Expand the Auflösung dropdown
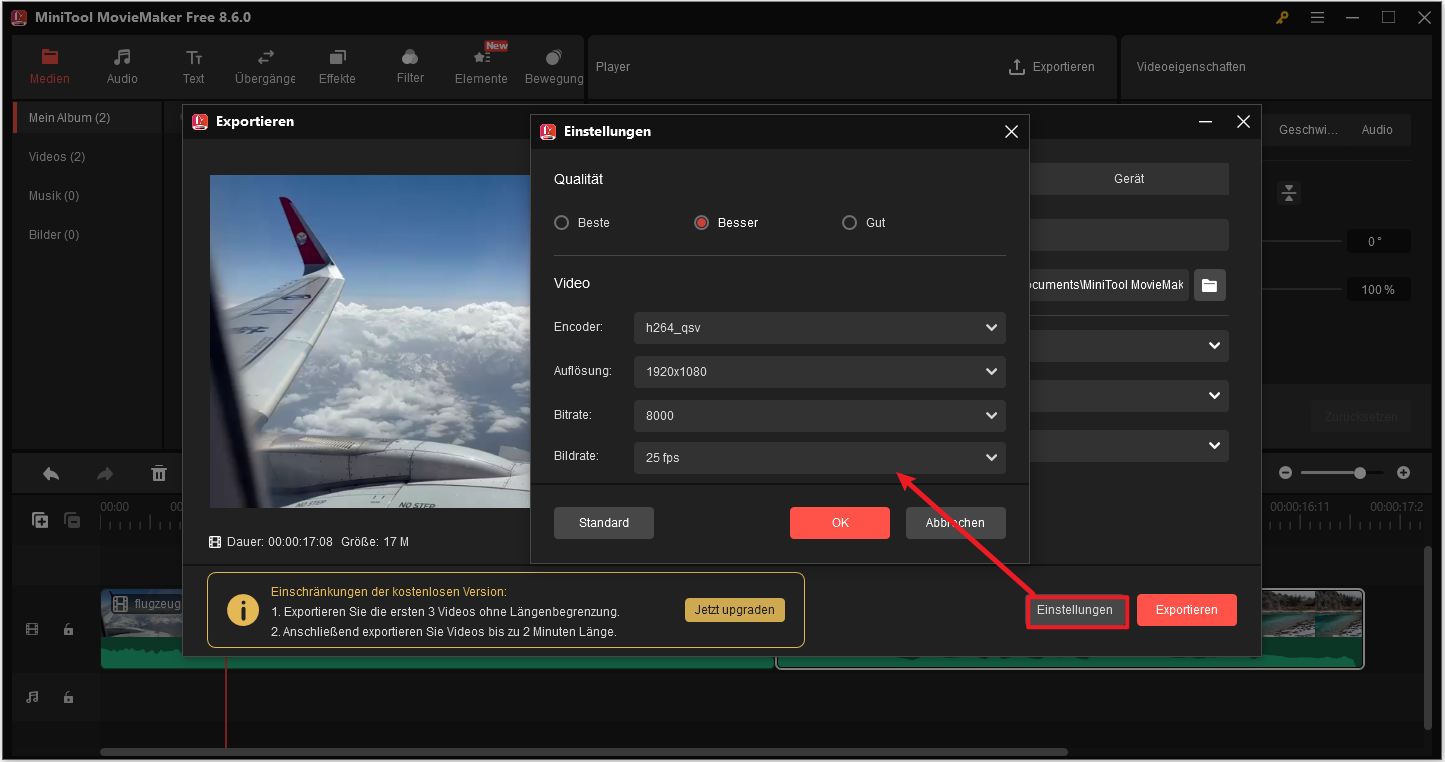Viewport: 1445px width, 762px height. tap(818, 371)
